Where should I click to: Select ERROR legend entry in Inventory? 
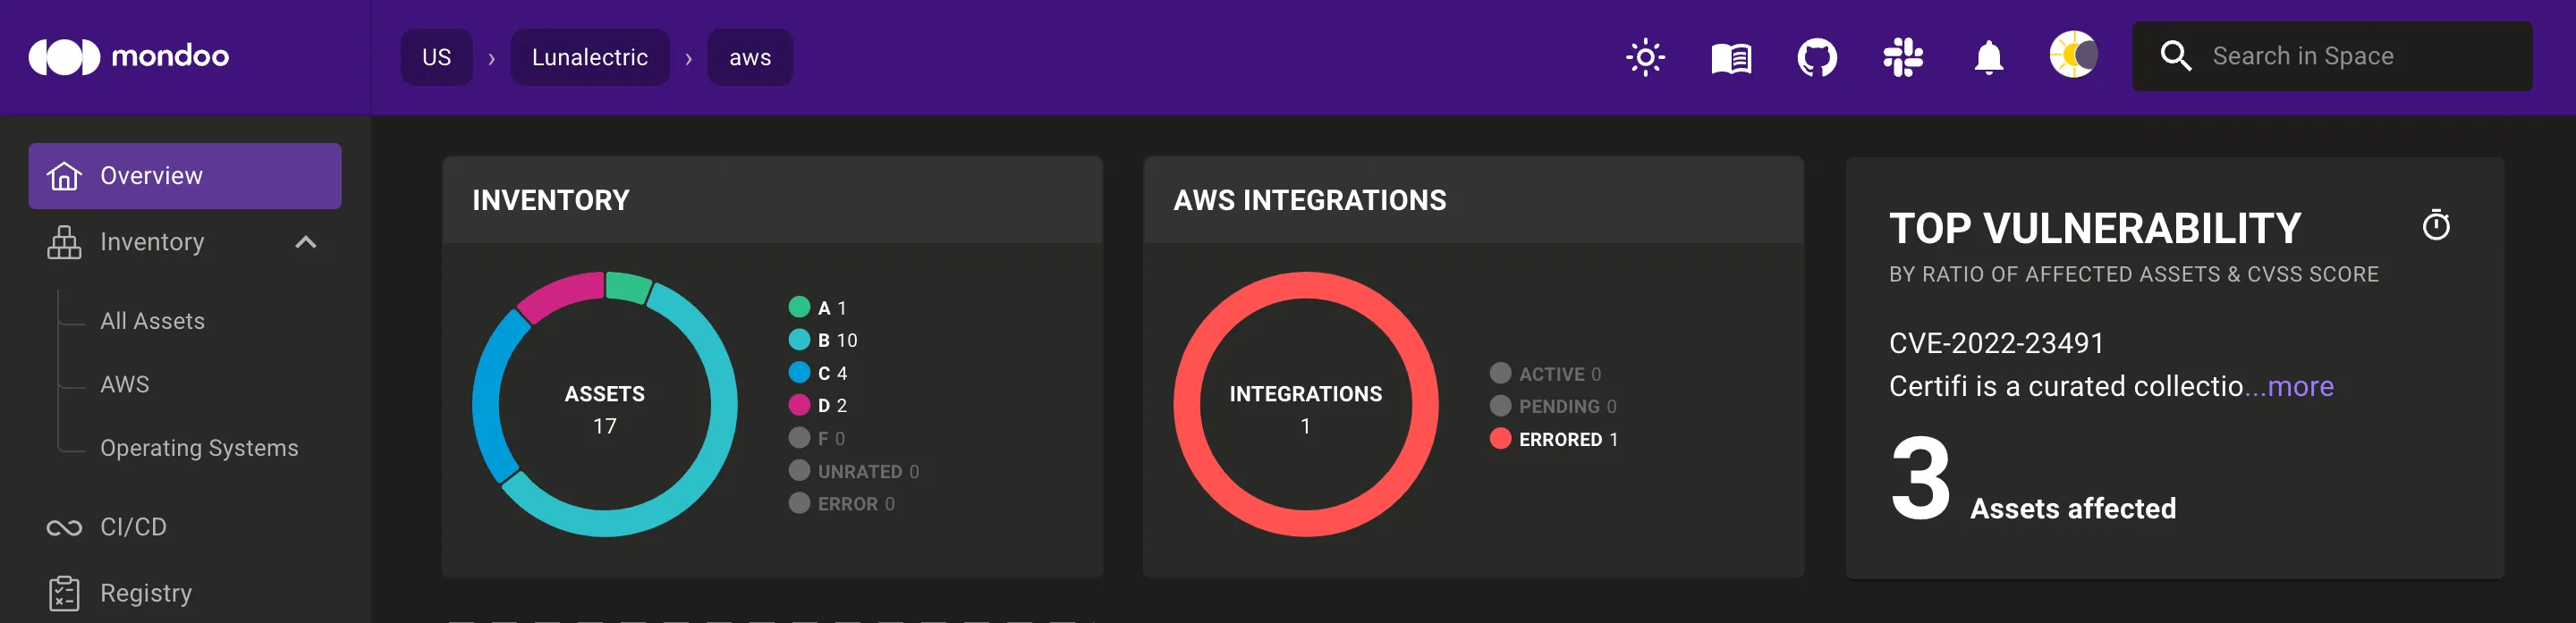tap(842, 503)
